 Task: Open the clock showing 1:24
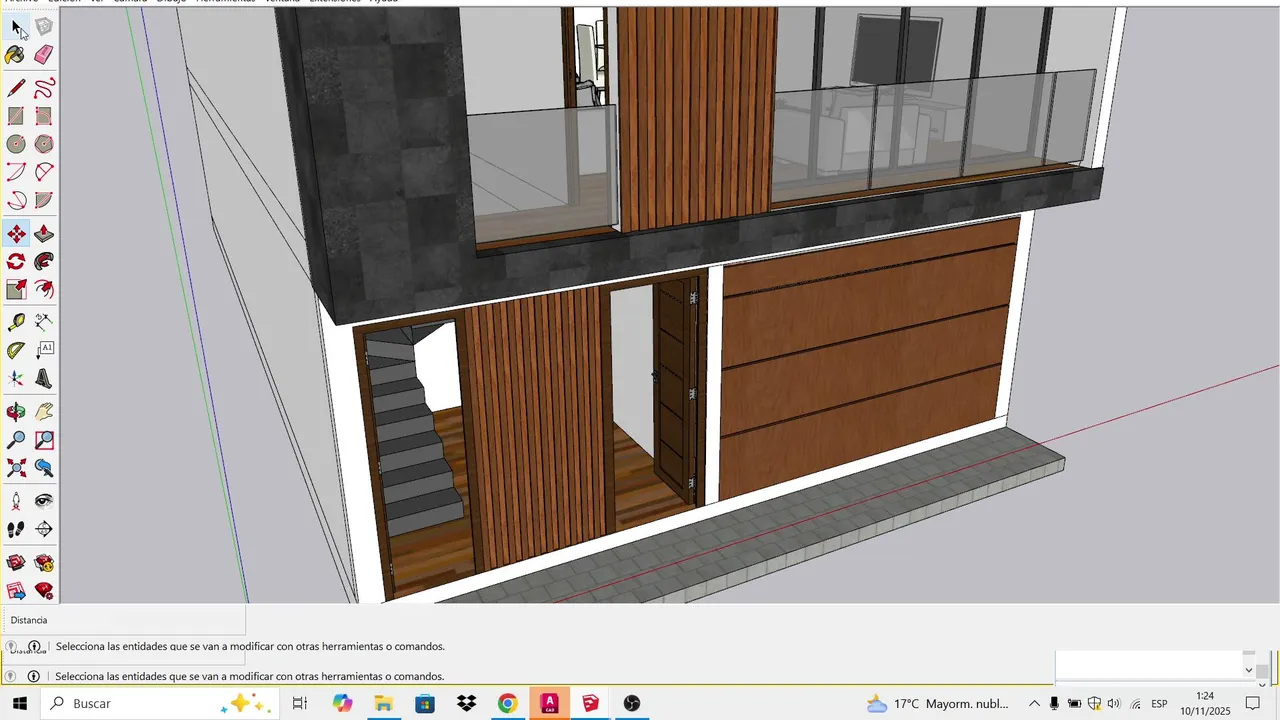click(1204, 703)
